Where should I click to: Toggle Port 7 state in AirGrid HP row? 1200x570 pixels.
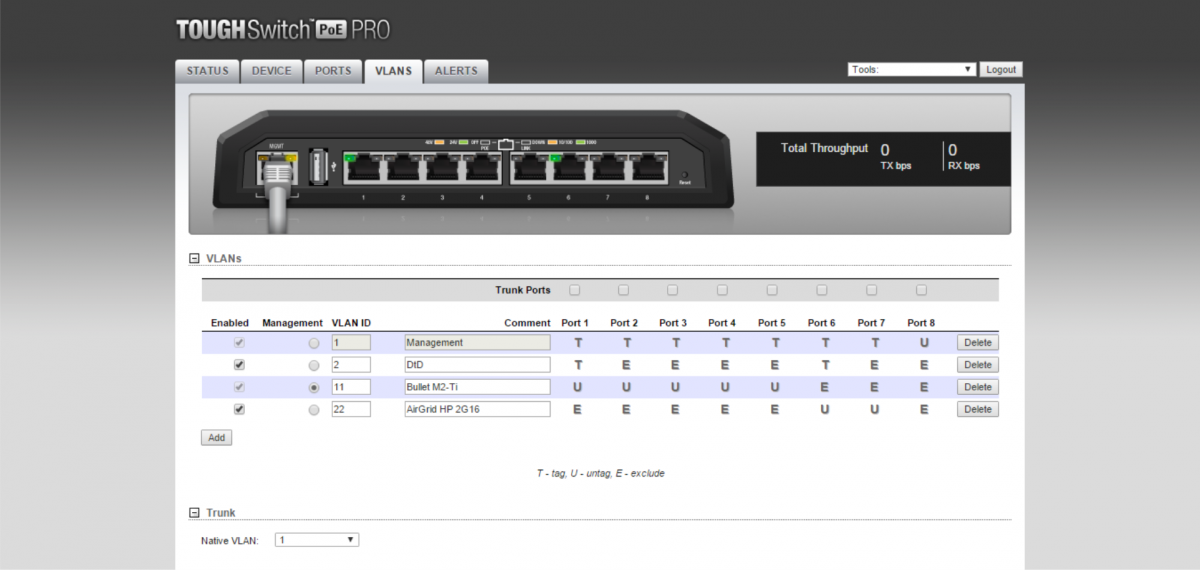(x=874, y=409)
